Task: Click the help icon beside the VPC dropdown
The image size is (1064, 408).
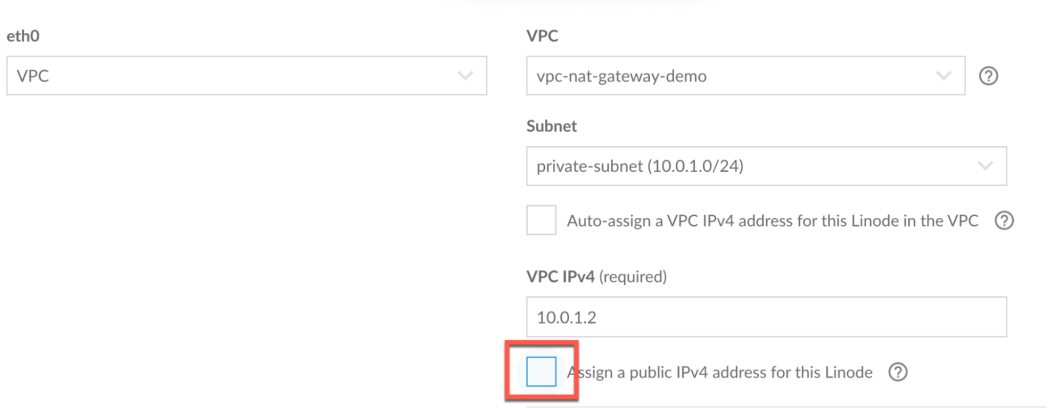Action: (x=989, y=77)
